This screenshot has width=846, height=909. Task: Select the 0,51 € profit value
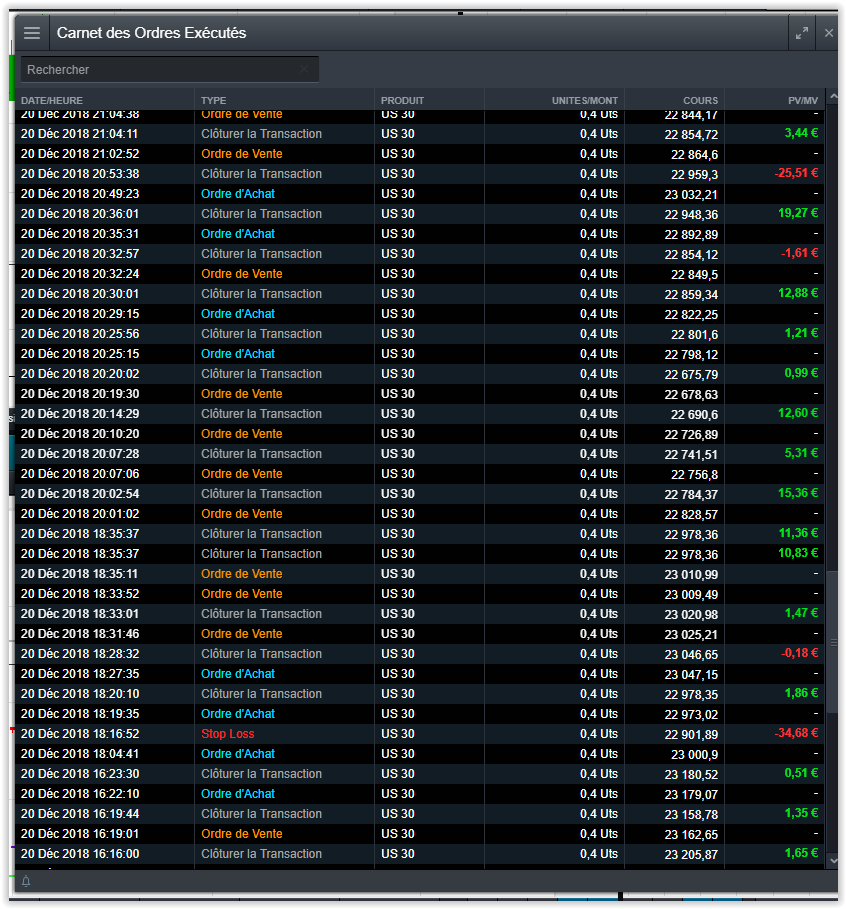(x=801, y=773)
